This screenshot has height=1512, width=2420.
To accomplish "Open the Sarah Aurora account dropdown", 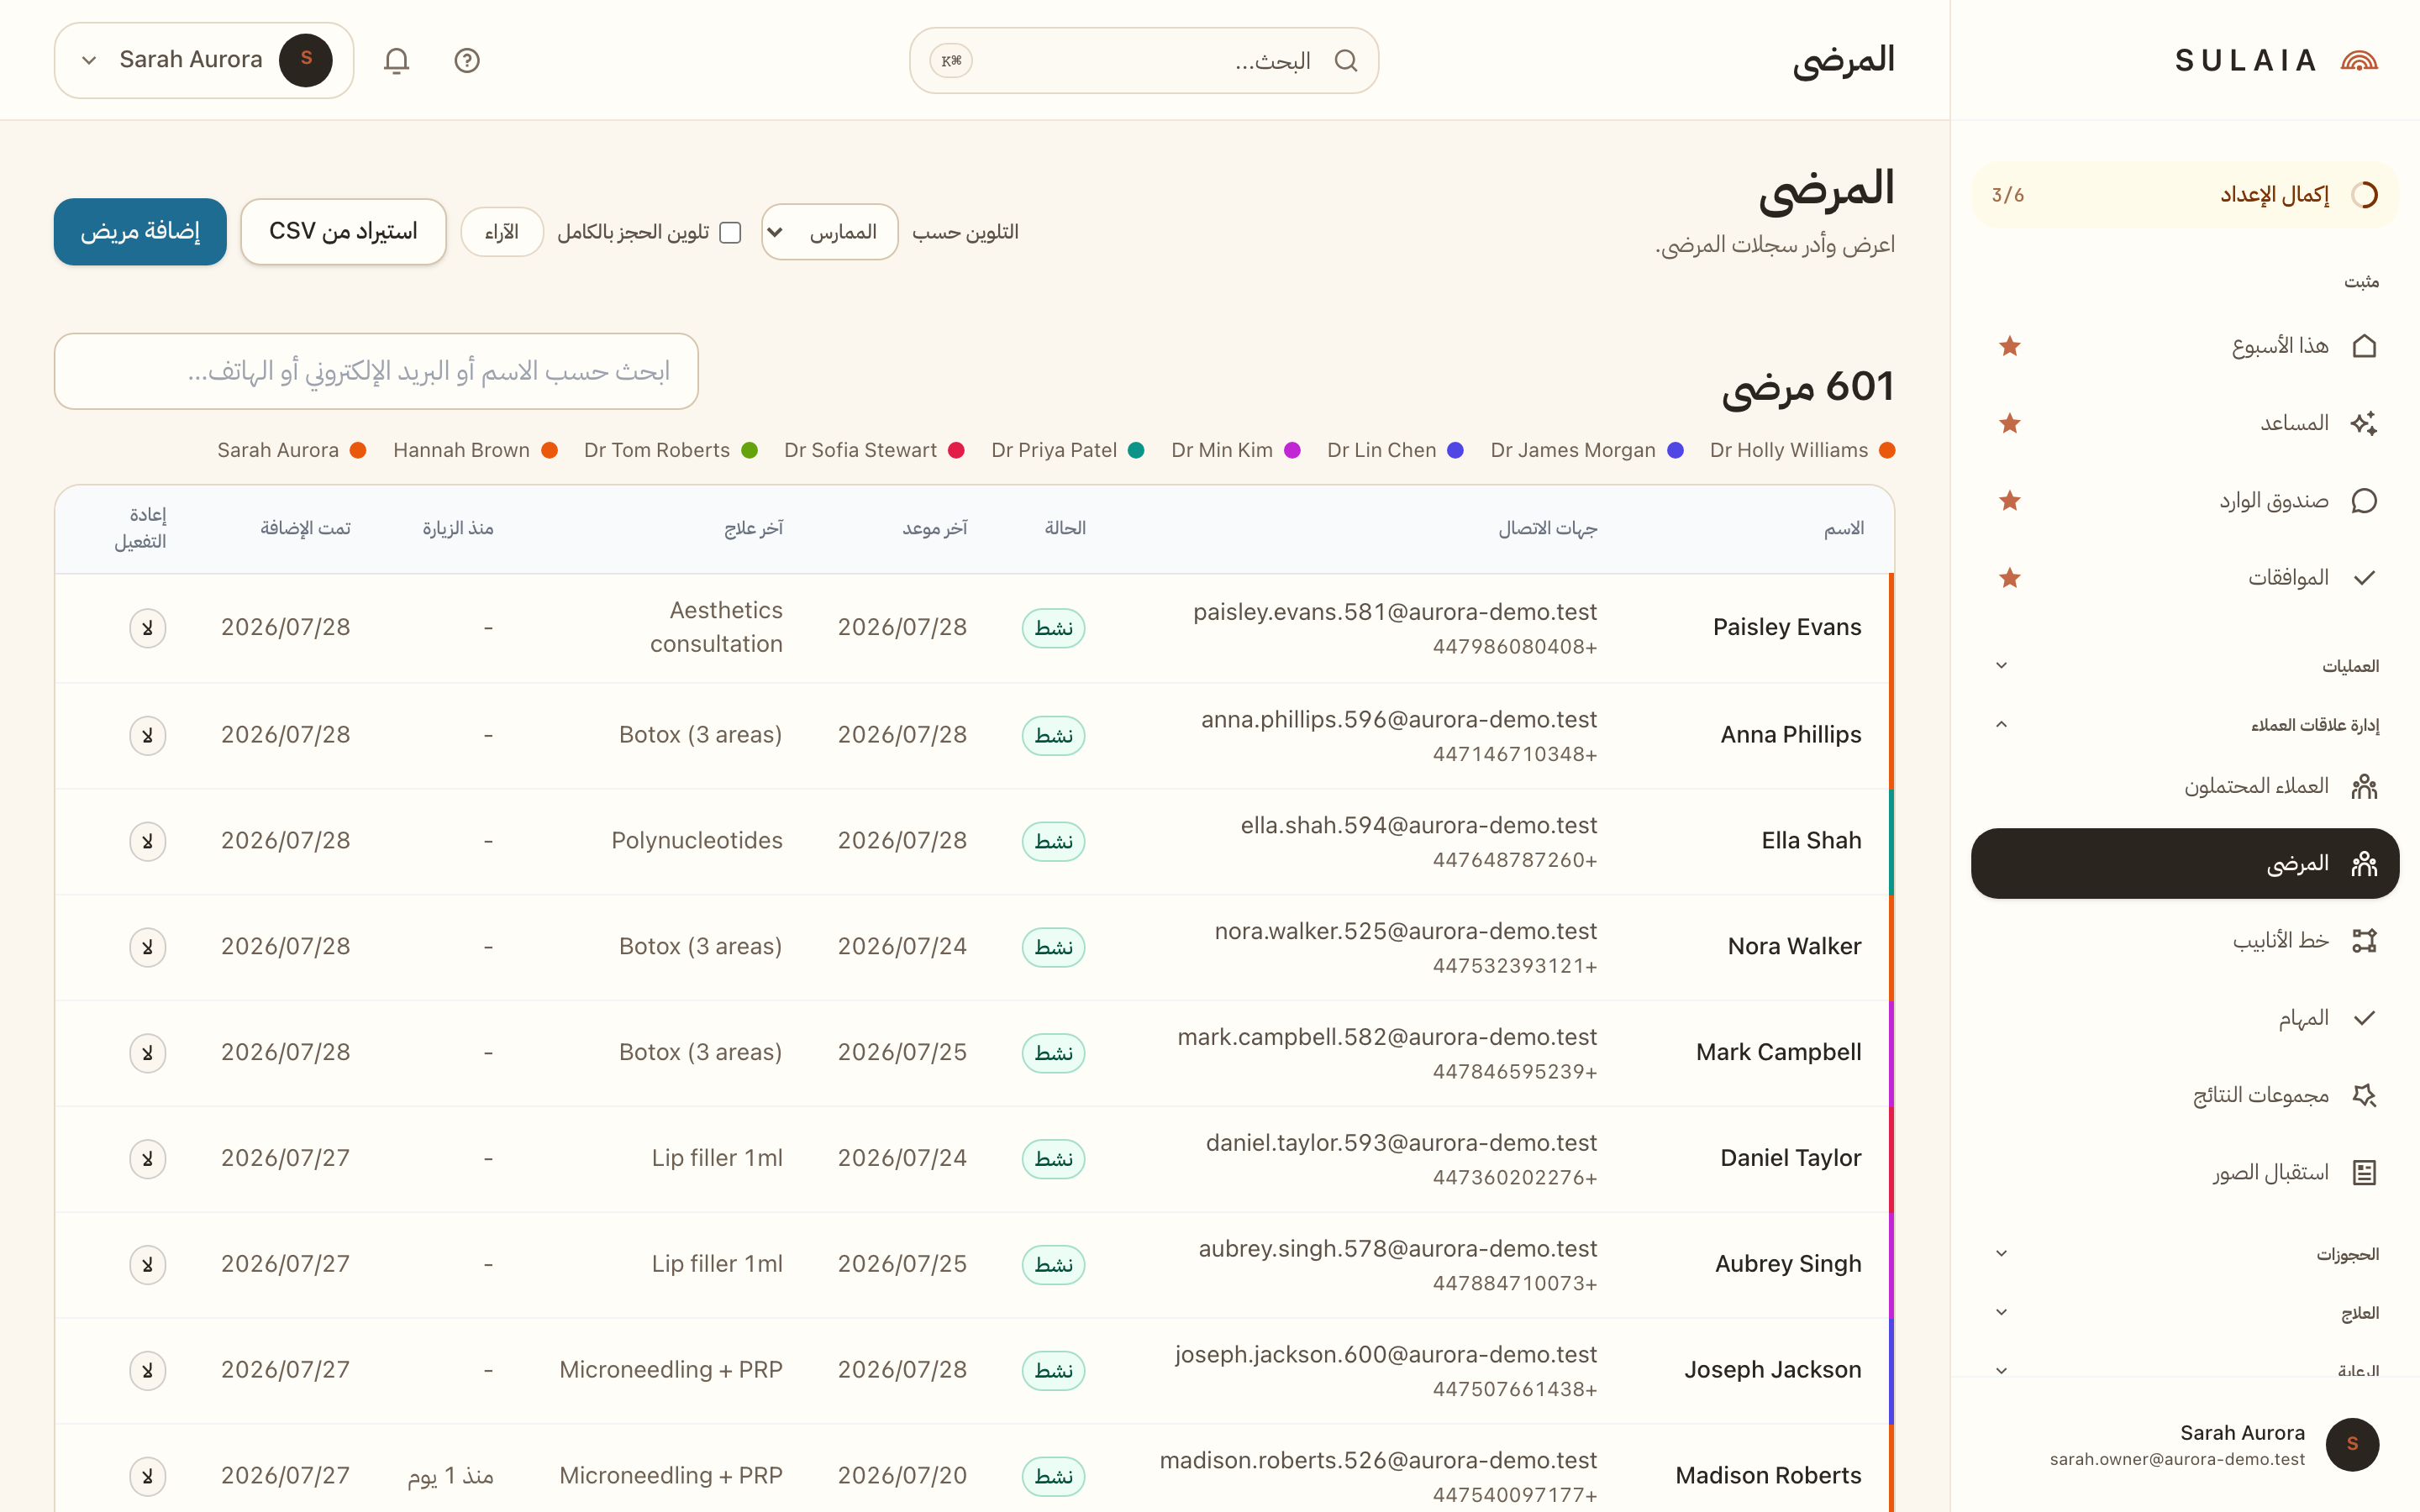I will tap(204, 60).
